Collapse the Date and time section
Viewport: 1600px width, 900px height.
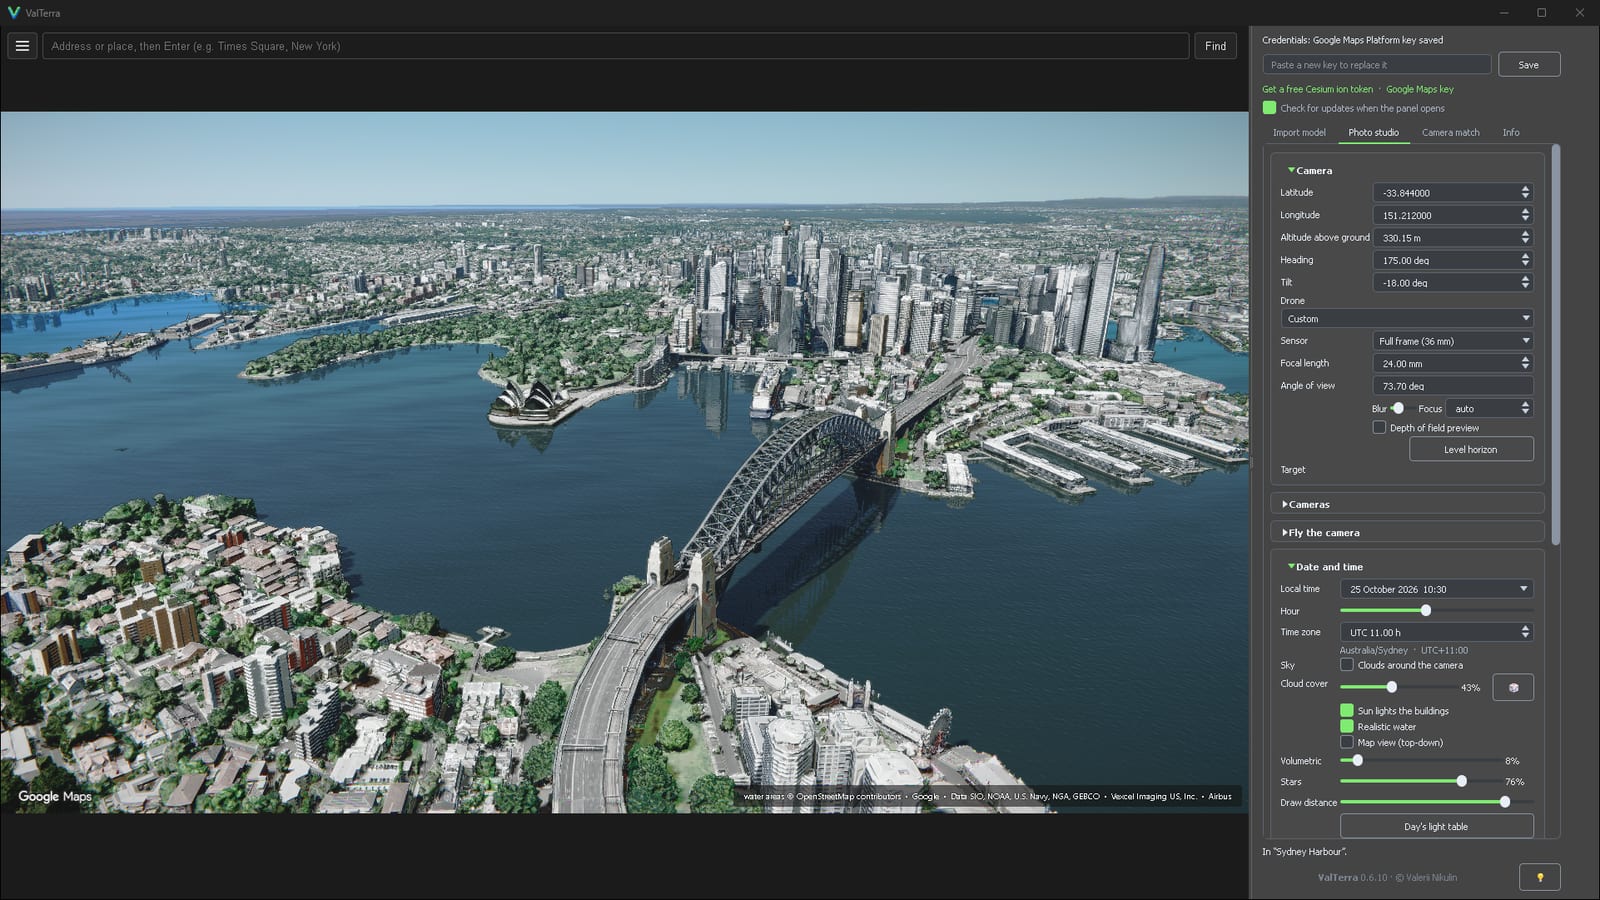click(1325, 567)
